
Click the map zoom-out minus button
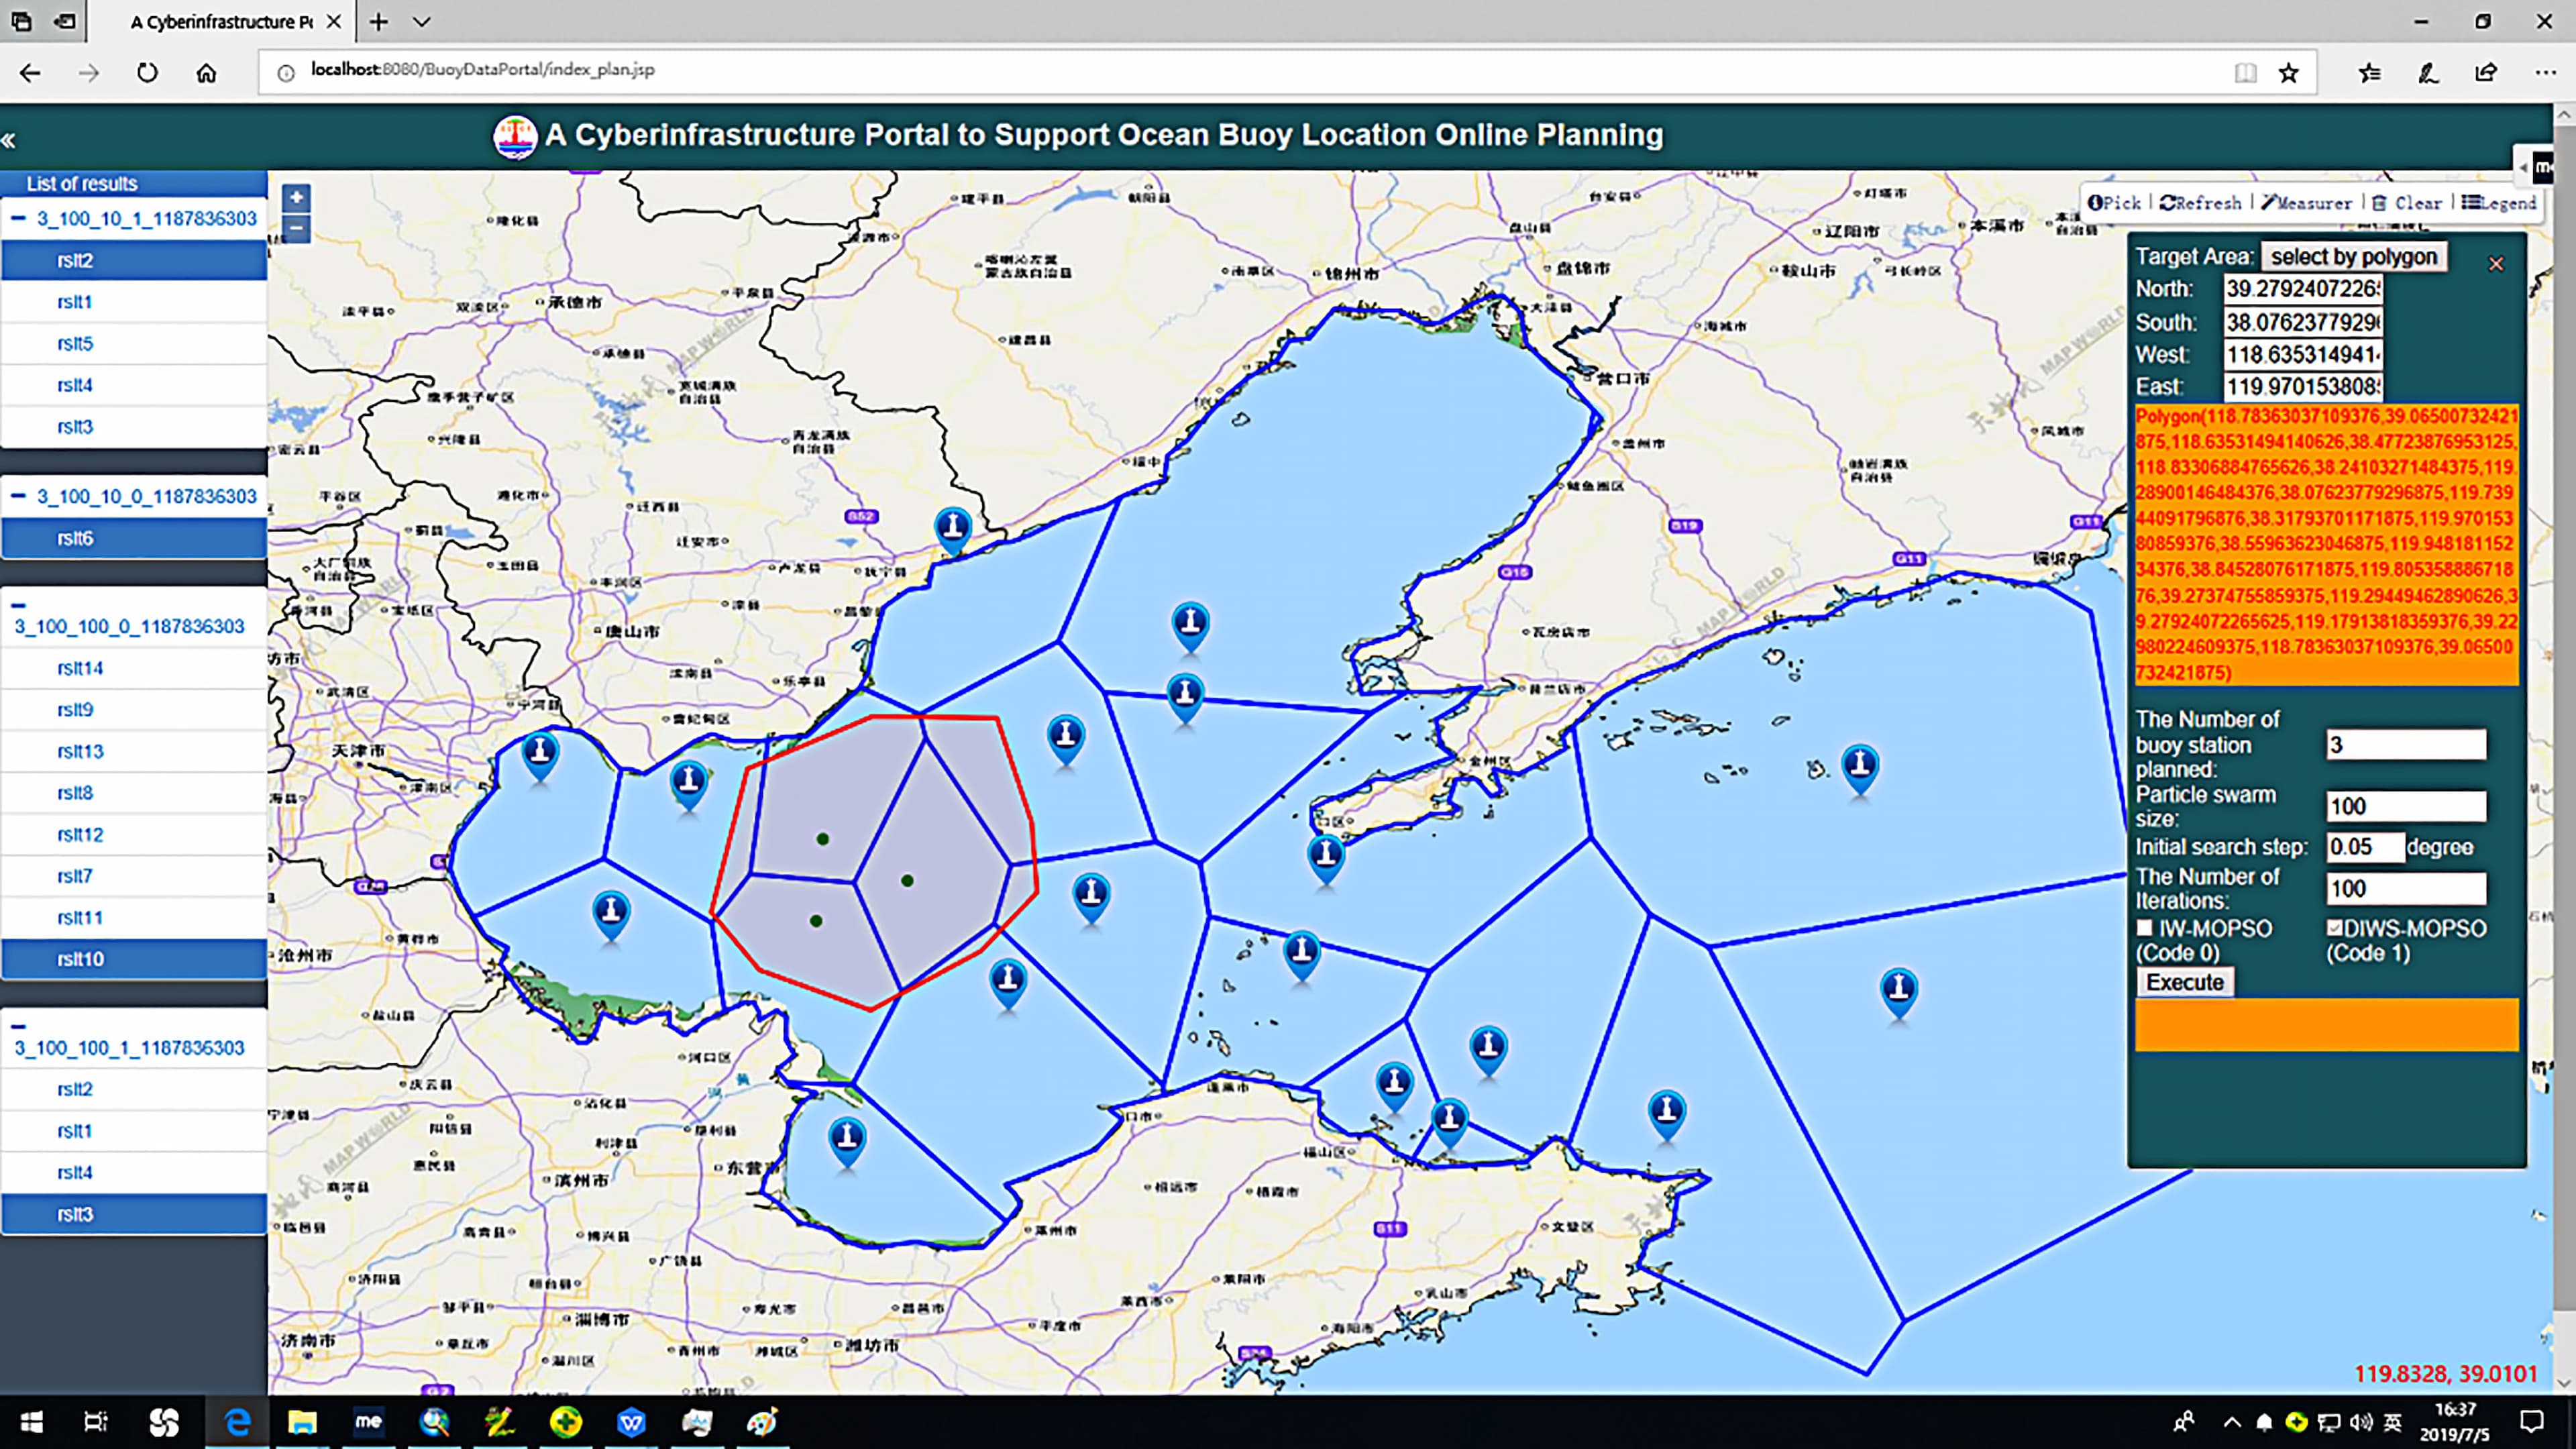pos(296,228)
